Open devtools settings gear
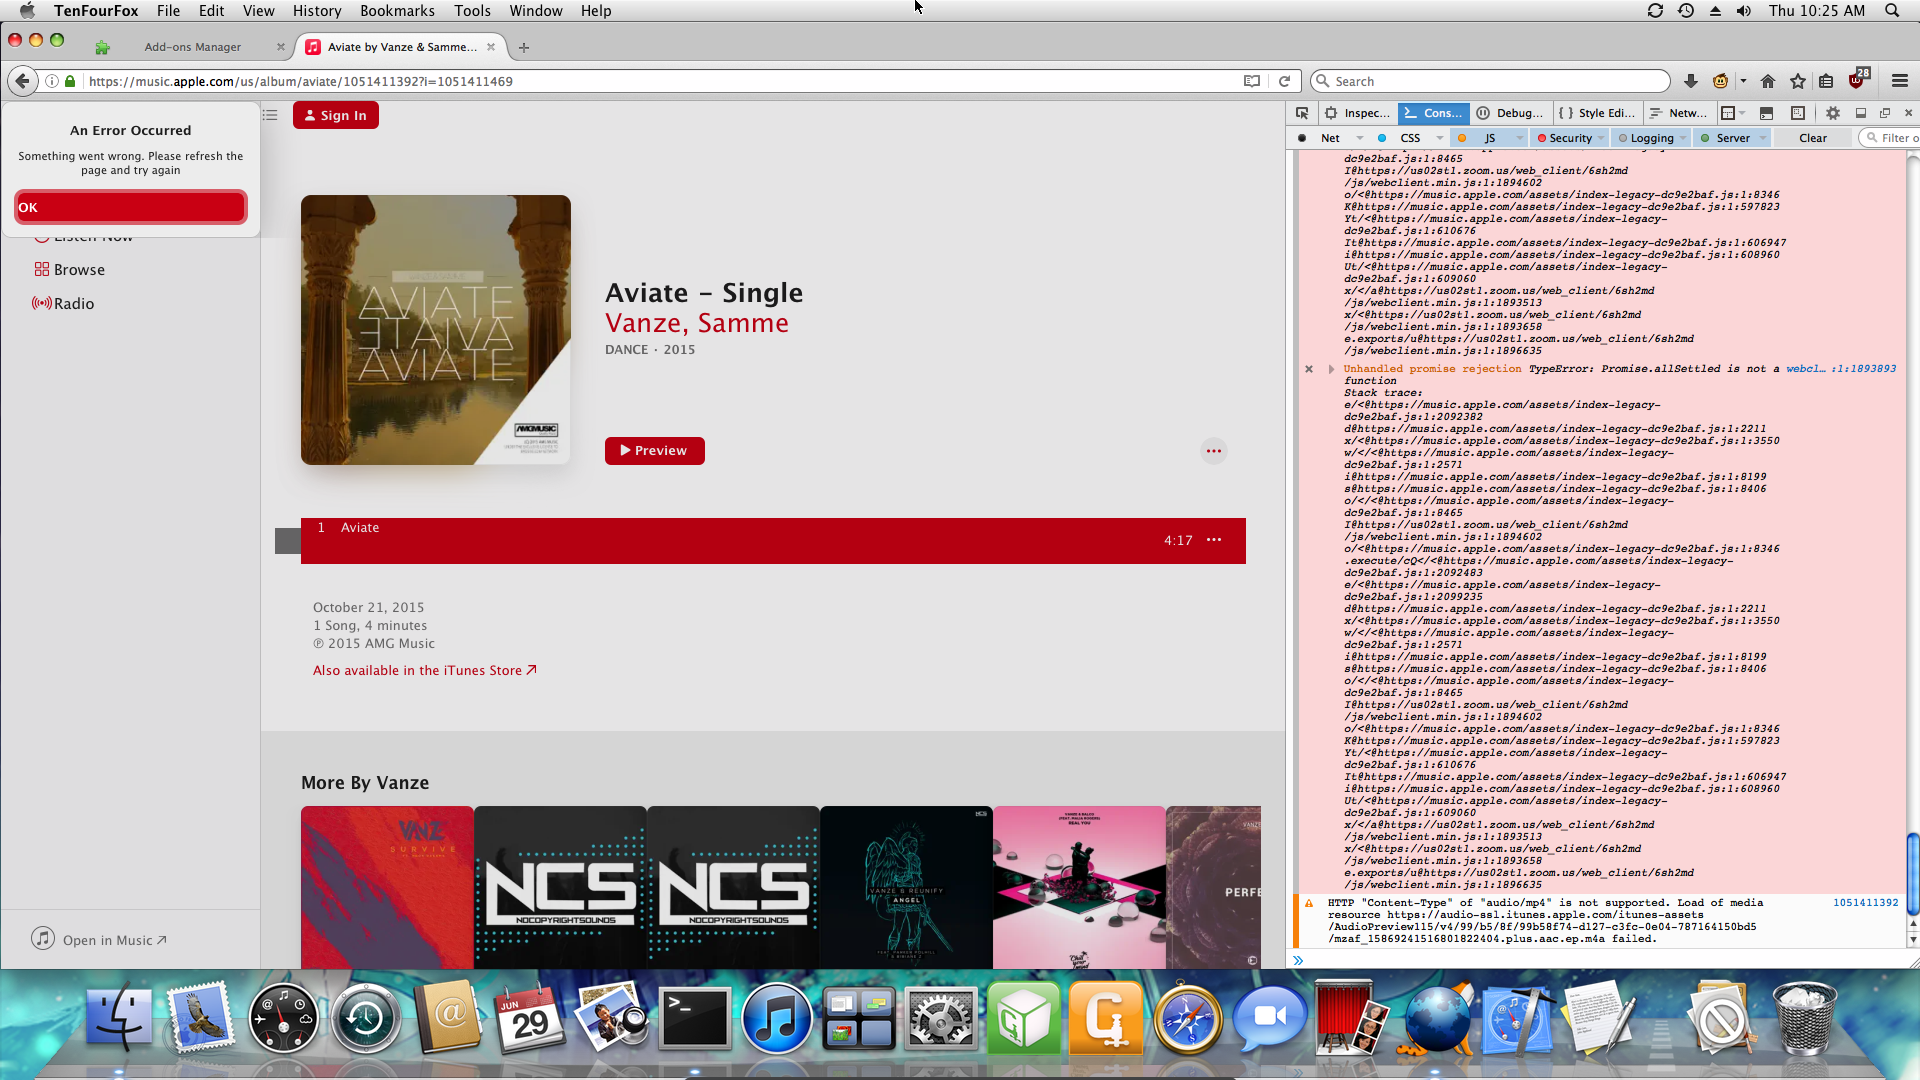The image size is (1920, 1080). pyautogui.click(x=1832, y=113)
